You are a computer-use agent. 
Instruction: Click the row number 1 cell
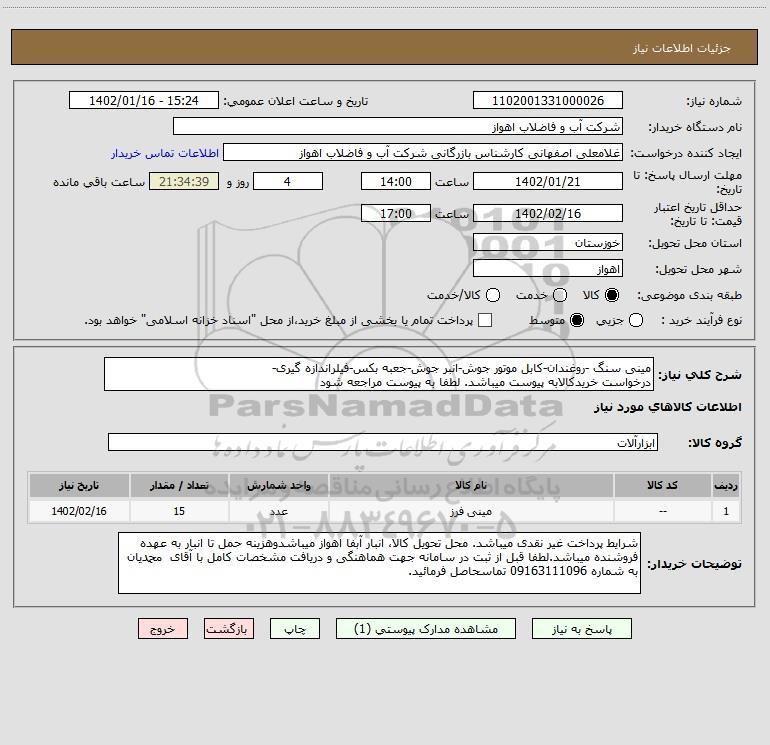point(726,511)
